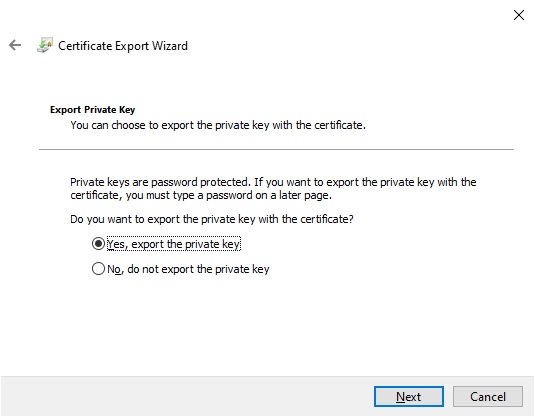Click the Certificate Export Wizard title text

coord(123,46)
